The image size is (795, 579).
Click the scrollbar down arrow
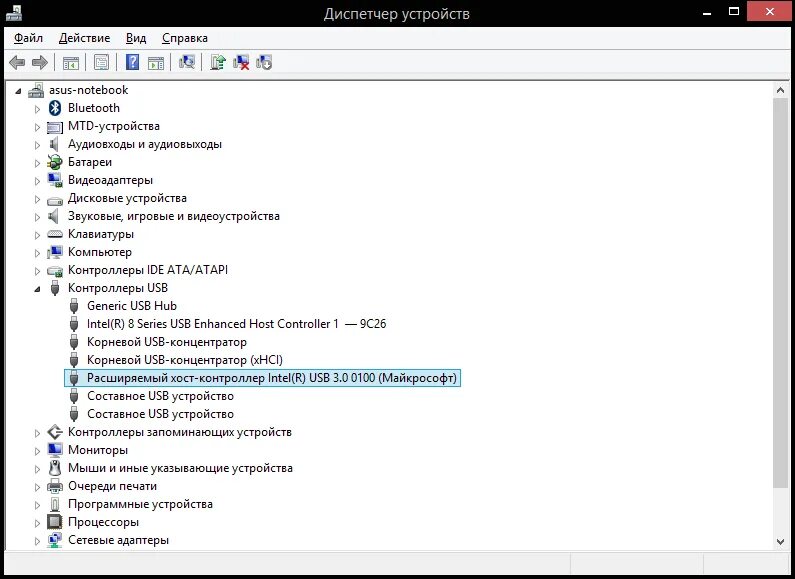click(x=780, y=541)
